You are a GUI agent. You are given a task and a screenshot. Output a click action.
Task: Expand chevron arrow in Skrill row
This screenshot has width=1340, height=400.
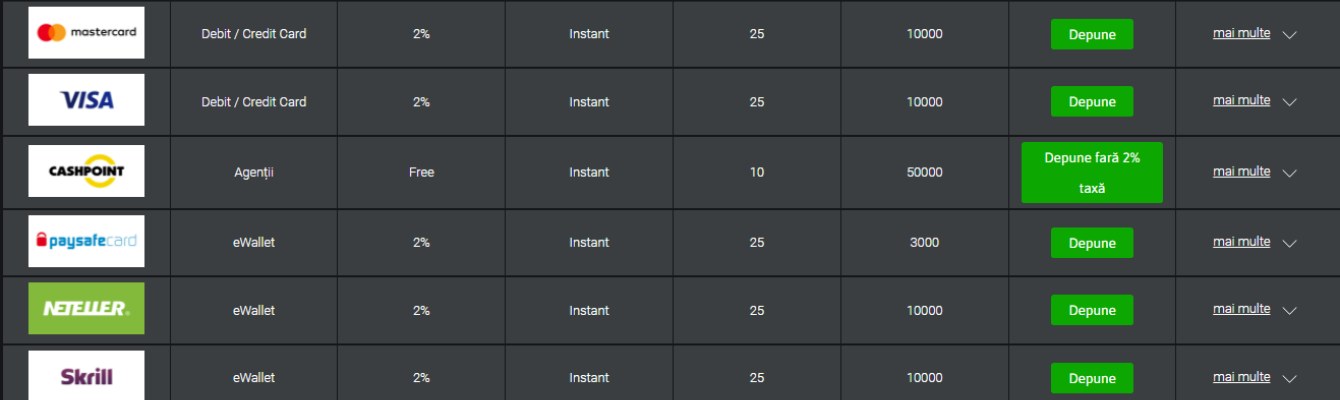[x=1289, y=379]
